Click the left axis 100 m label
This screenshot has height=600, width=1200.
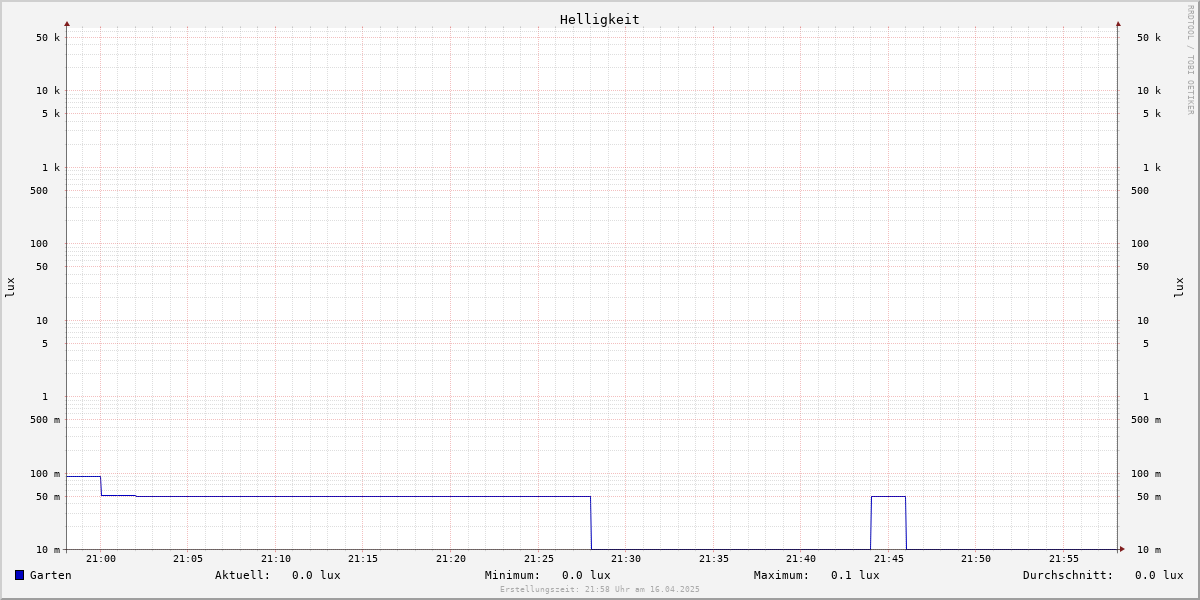45,474
